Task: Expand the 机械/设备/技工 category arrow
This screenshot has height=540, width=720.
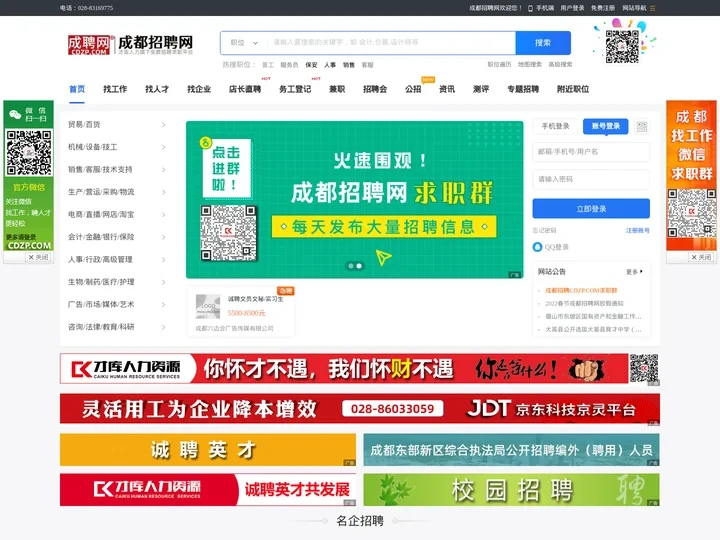Action: tap(163, 147)
